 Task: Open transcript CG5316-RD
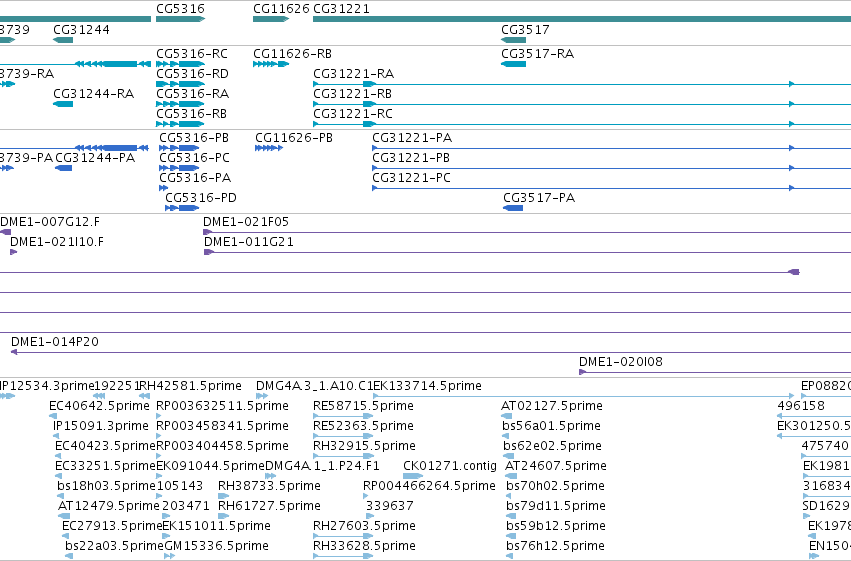(193, 73)
